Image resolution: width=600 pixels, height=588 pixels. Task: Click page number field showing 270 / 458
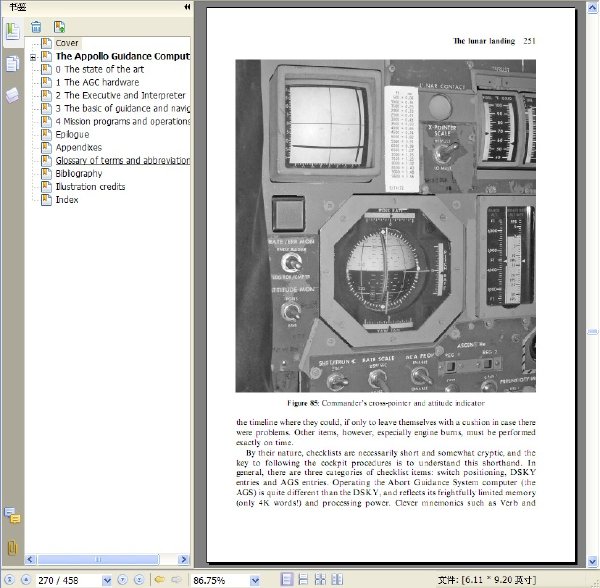[69, 580]
